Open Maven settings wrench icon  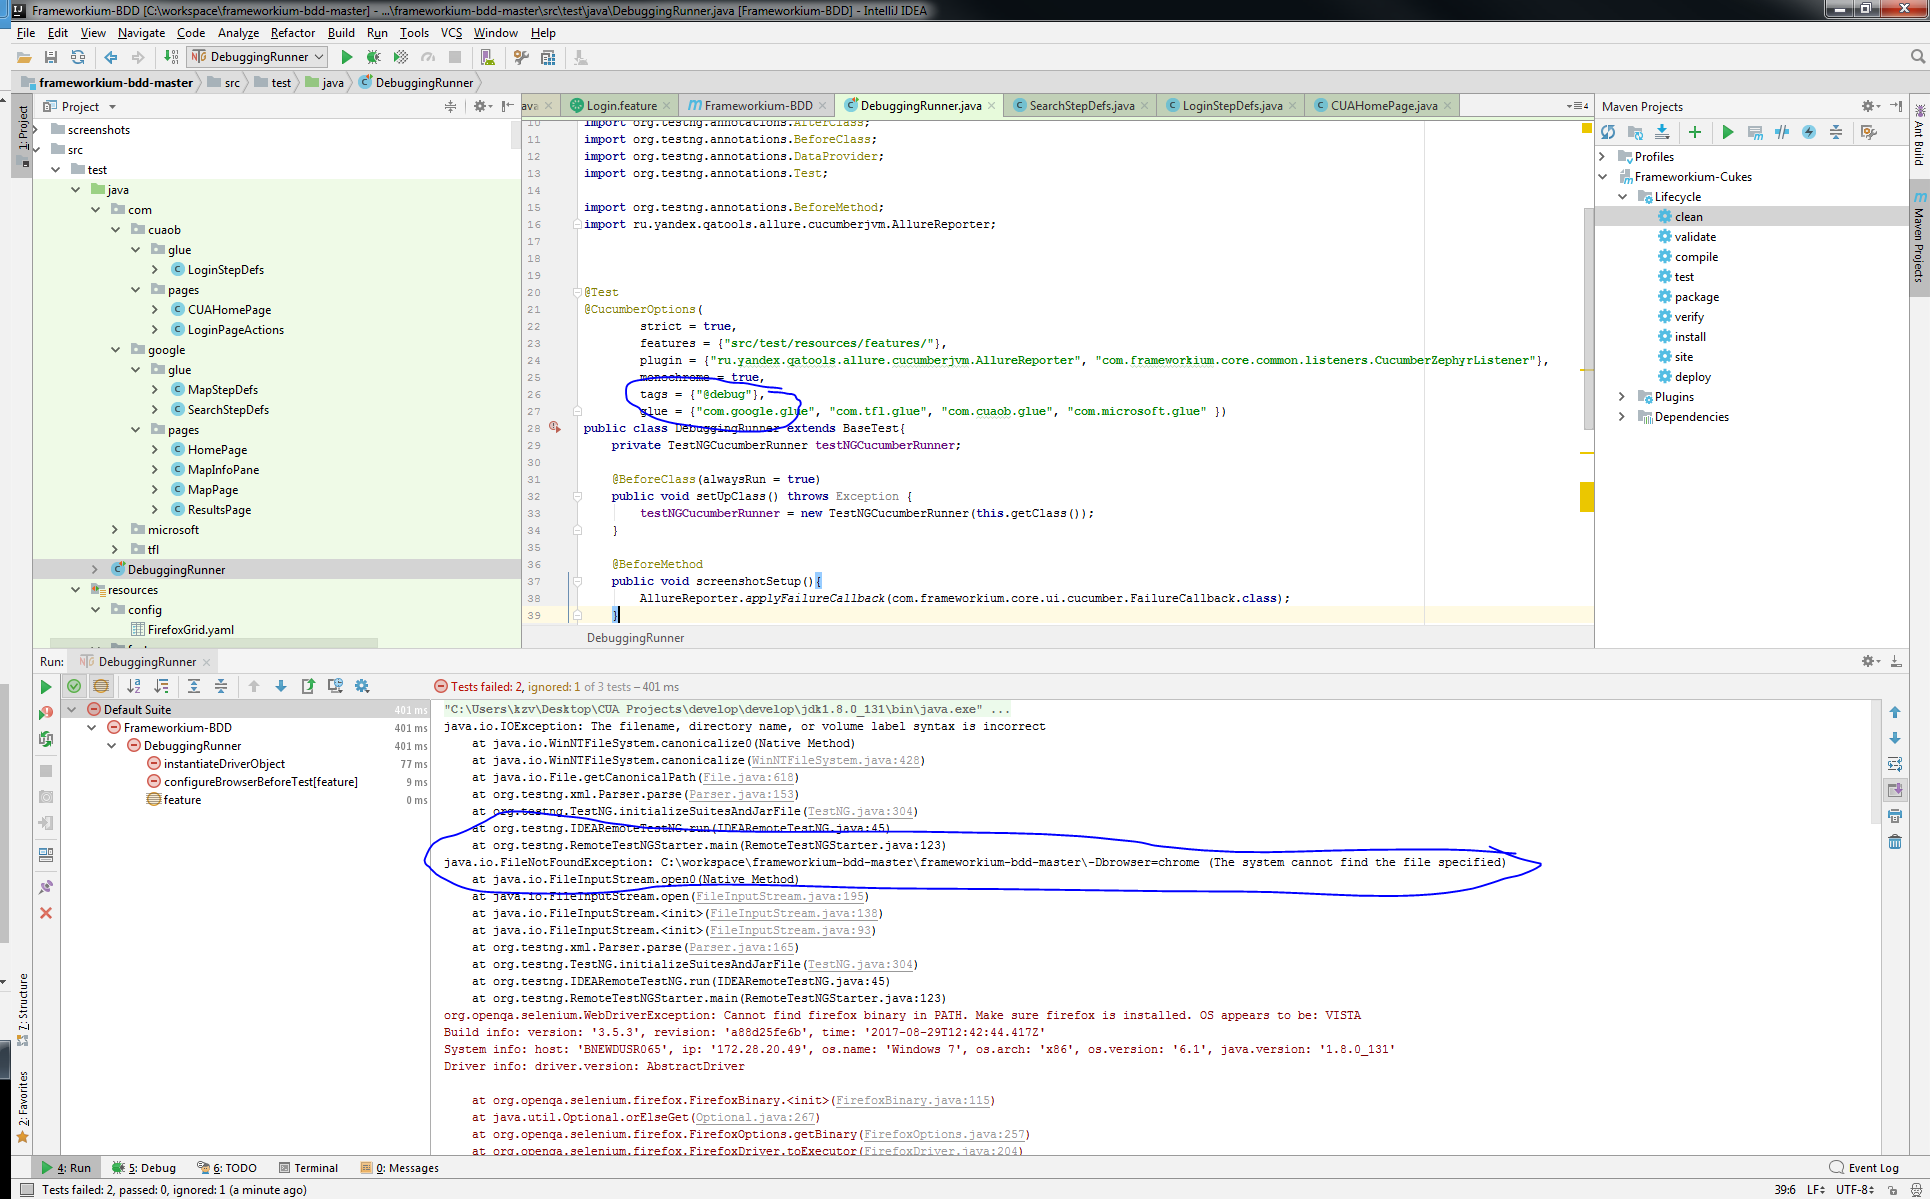(x=1868, y=132)
